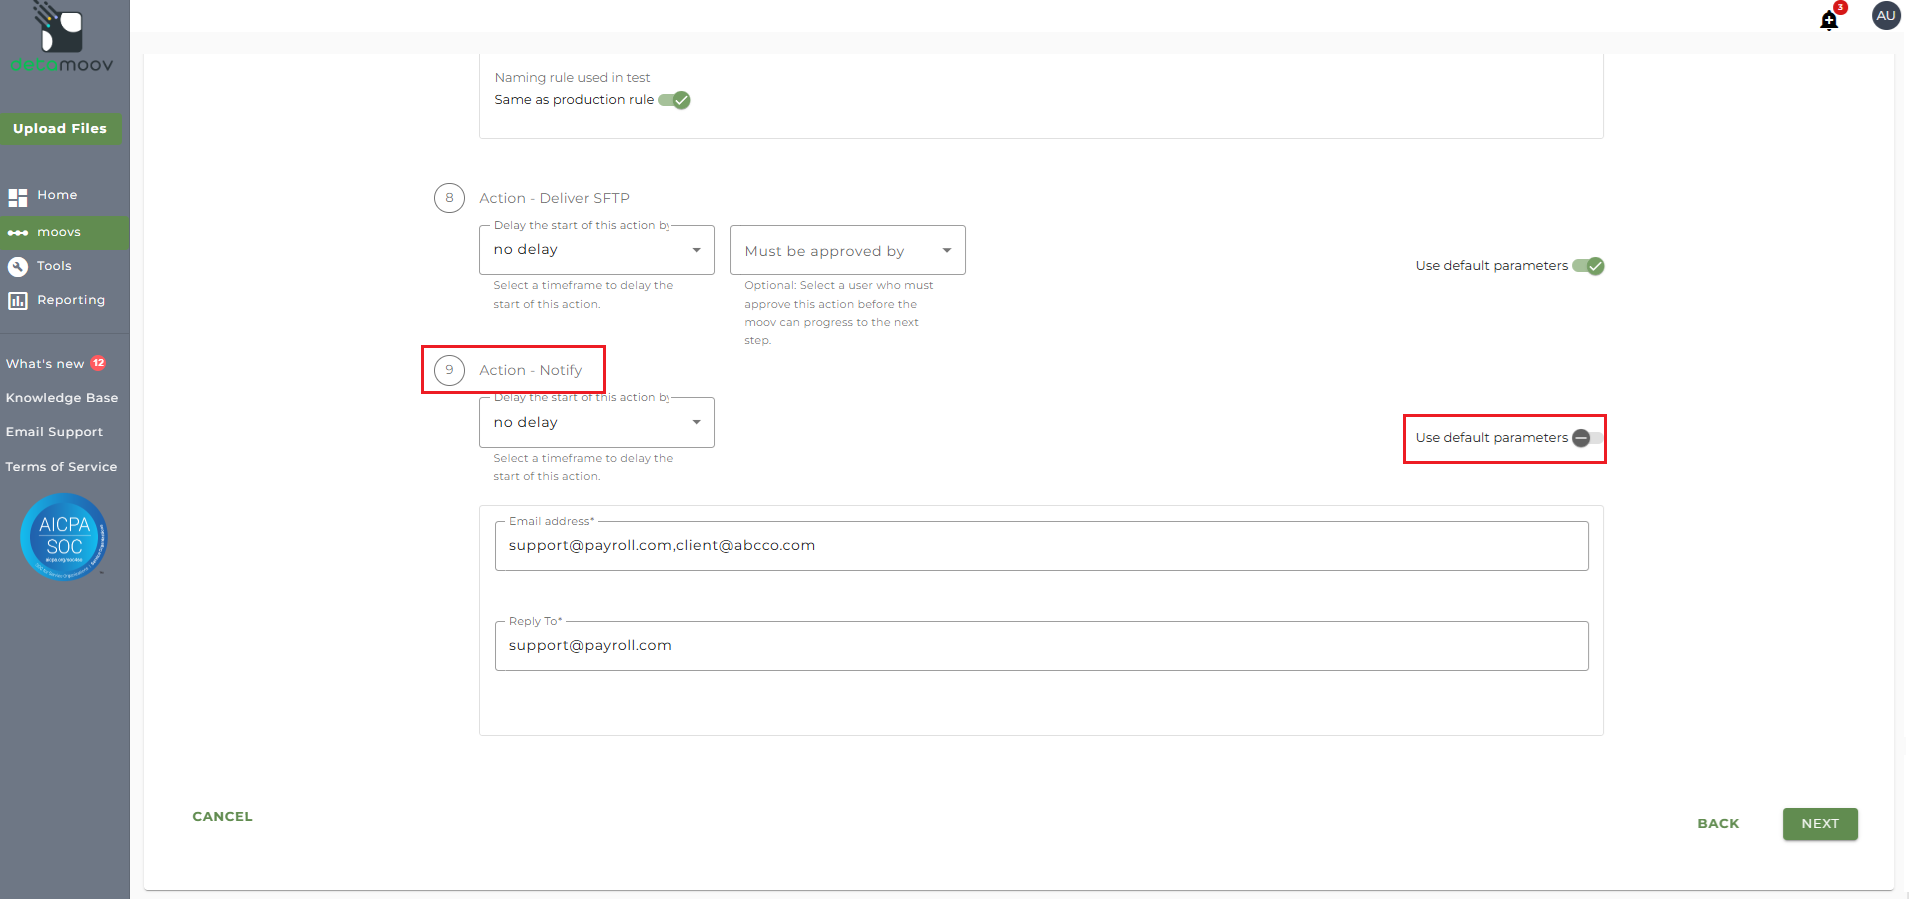Click the moovs dots icon

coord(18,233)
